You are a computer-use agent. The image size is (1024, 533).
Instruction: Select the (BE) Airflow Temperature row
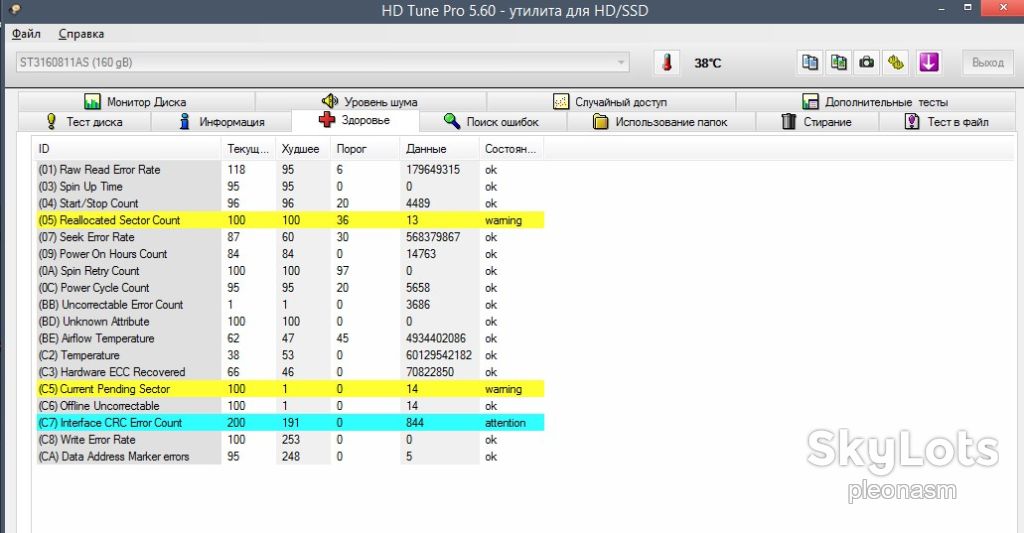pos(290,338)
